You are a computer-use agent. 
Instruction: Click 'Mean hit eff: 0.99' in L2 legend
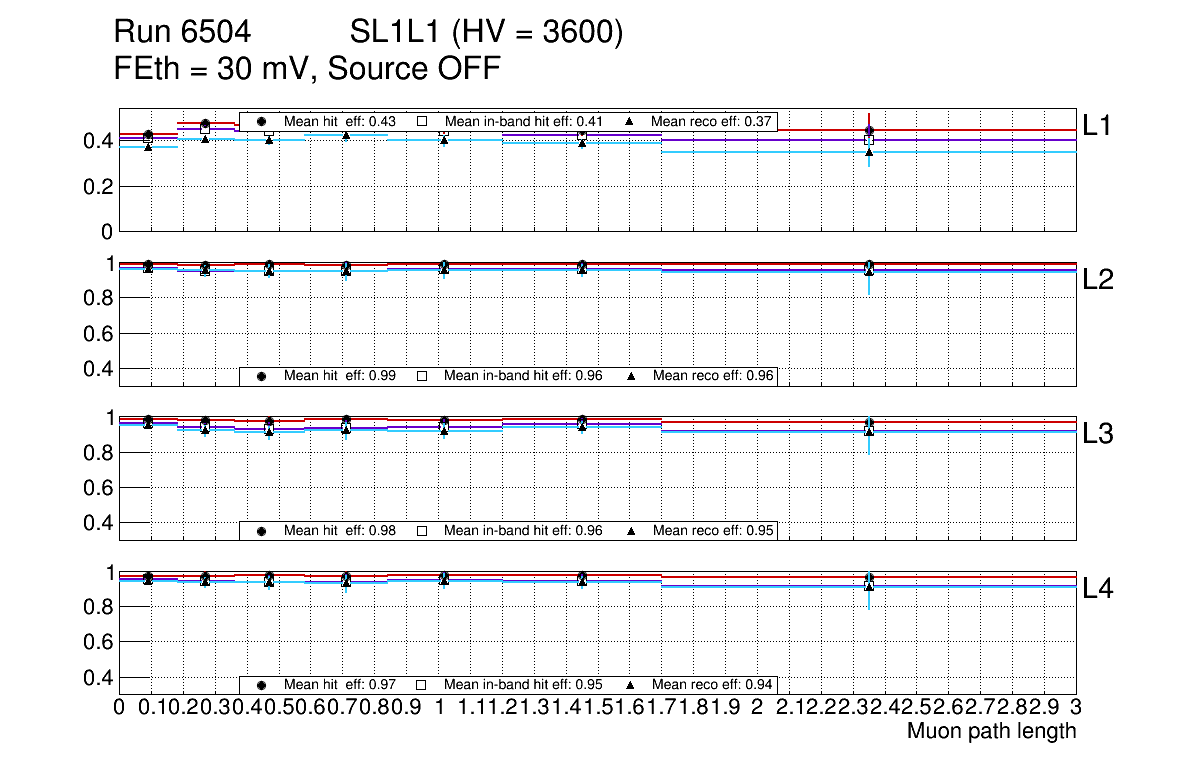[340, 376]
